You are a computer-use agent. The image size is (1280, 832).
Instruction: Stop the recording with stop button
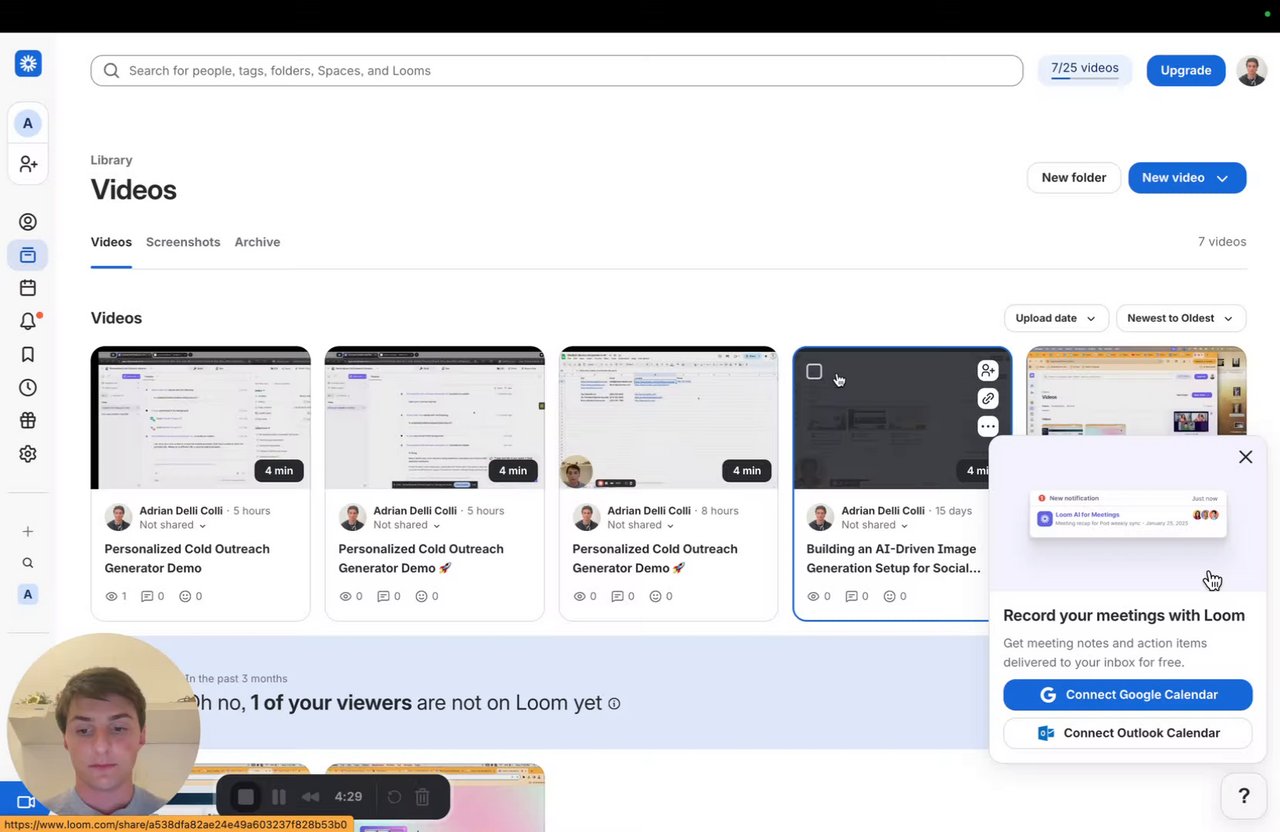tap(245, 797)
